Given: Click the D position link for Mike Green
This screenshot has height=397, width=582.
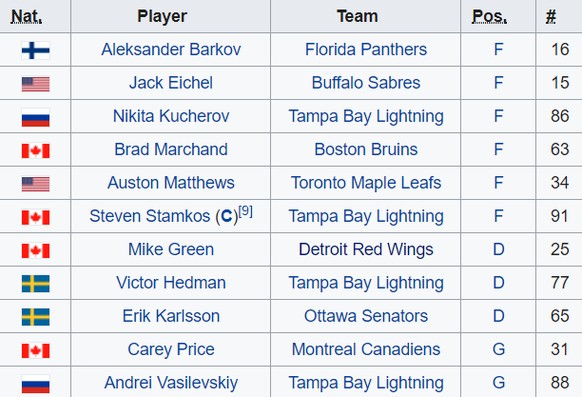Looking at the screenshot, I should (498, 249).
